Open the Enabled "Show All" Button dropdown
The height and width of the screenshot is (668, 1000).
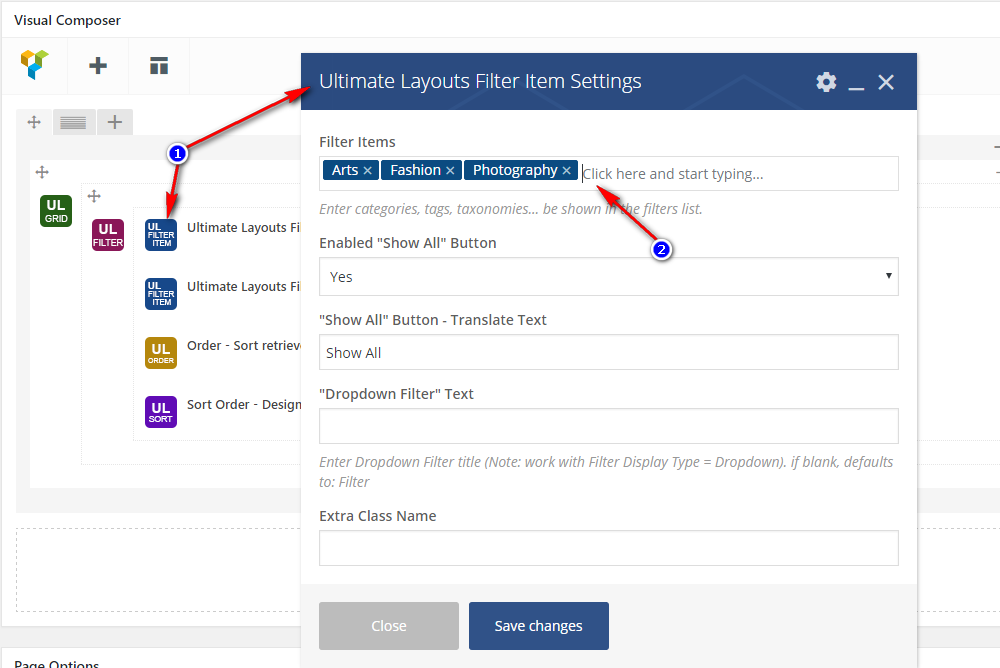[608, 277]
